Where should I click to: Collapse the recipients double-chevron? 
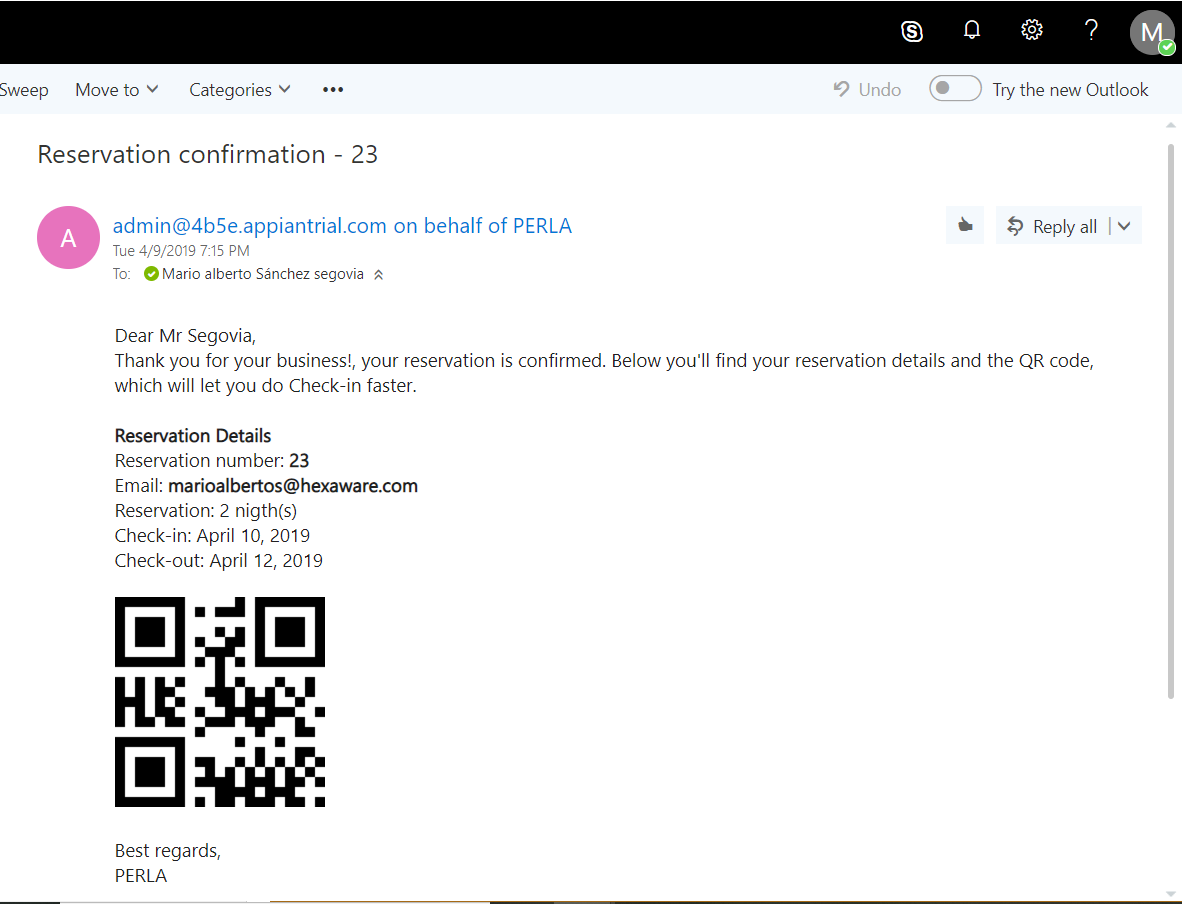point(378,275)
